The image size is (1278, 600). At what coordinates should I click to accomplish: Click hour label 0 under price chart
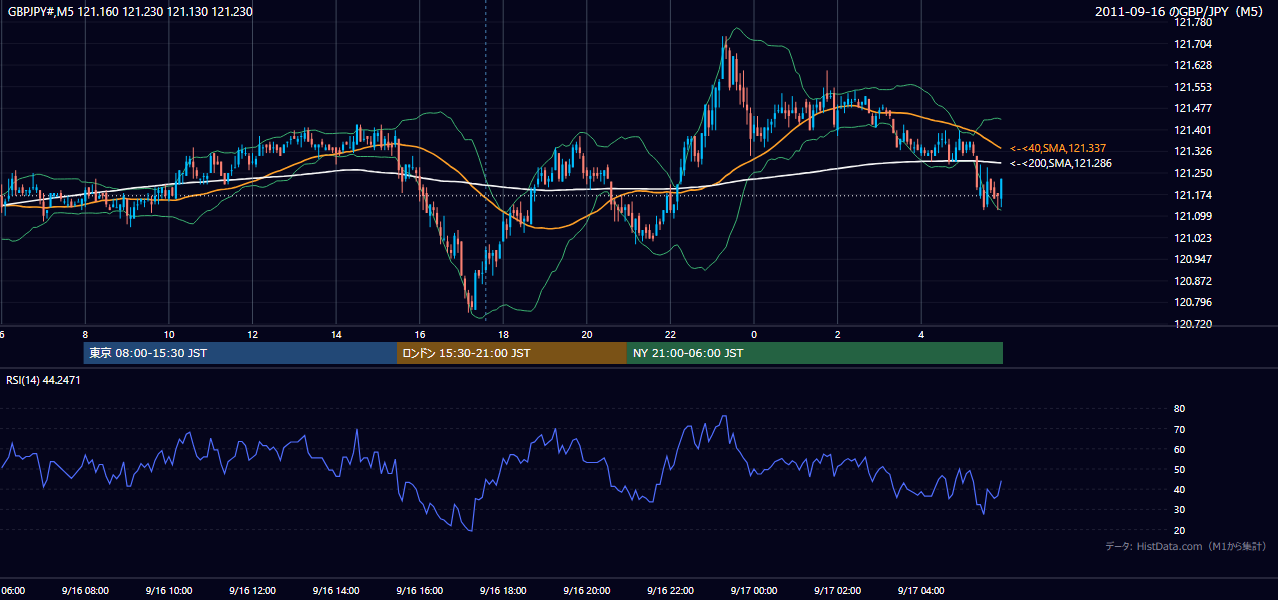pyautogui.click(x=754, y=335)
